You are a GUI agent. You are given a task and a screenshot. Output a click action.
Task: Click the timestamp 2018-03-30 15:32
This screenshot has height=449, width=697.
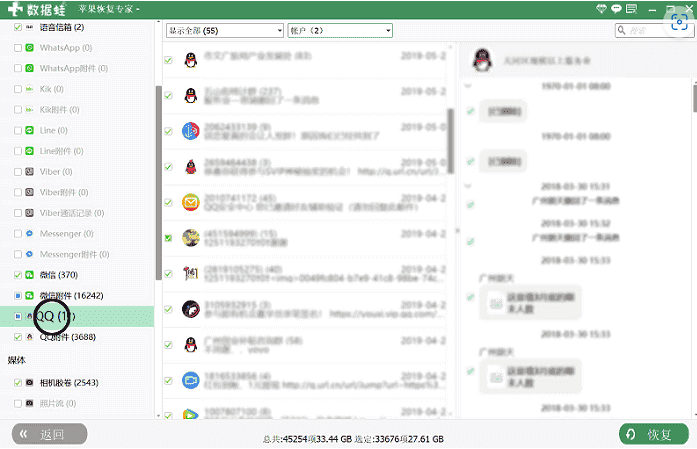576,223
